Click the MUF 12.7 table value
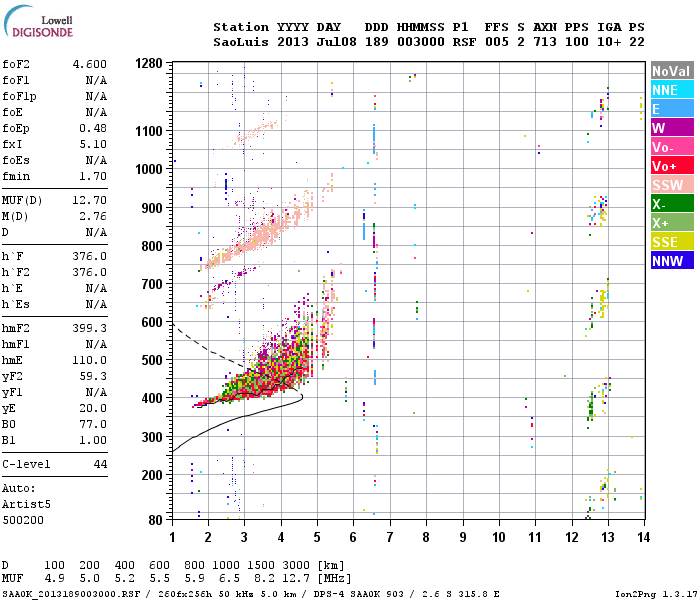 (x=296, y=579)
